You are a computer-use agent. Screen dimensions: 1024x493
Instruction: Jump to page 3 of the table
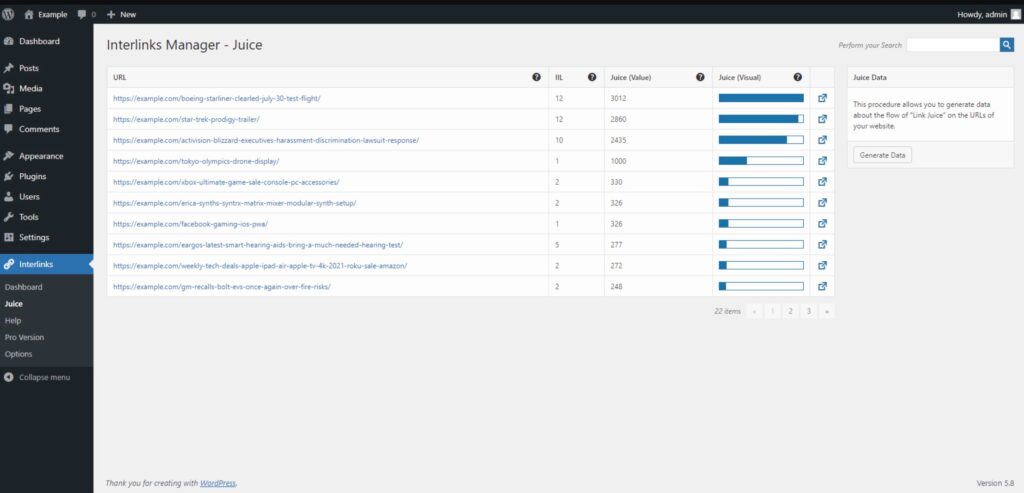tap(808, 311)
